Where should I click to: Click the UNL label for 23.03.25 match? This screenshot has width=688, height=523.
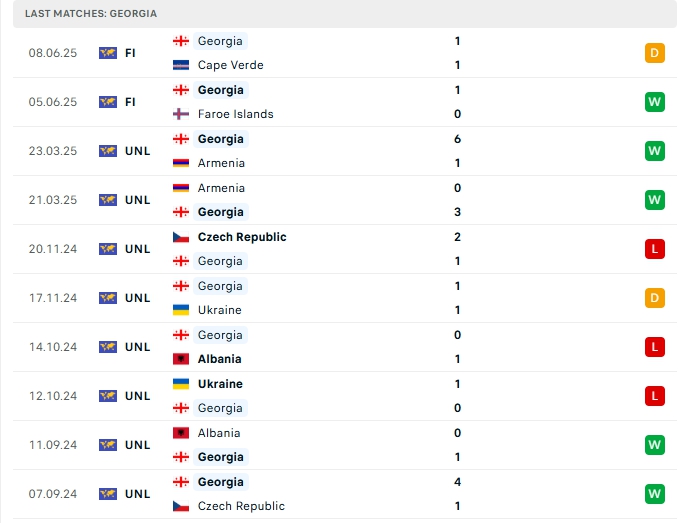click(x=138, y=151)
